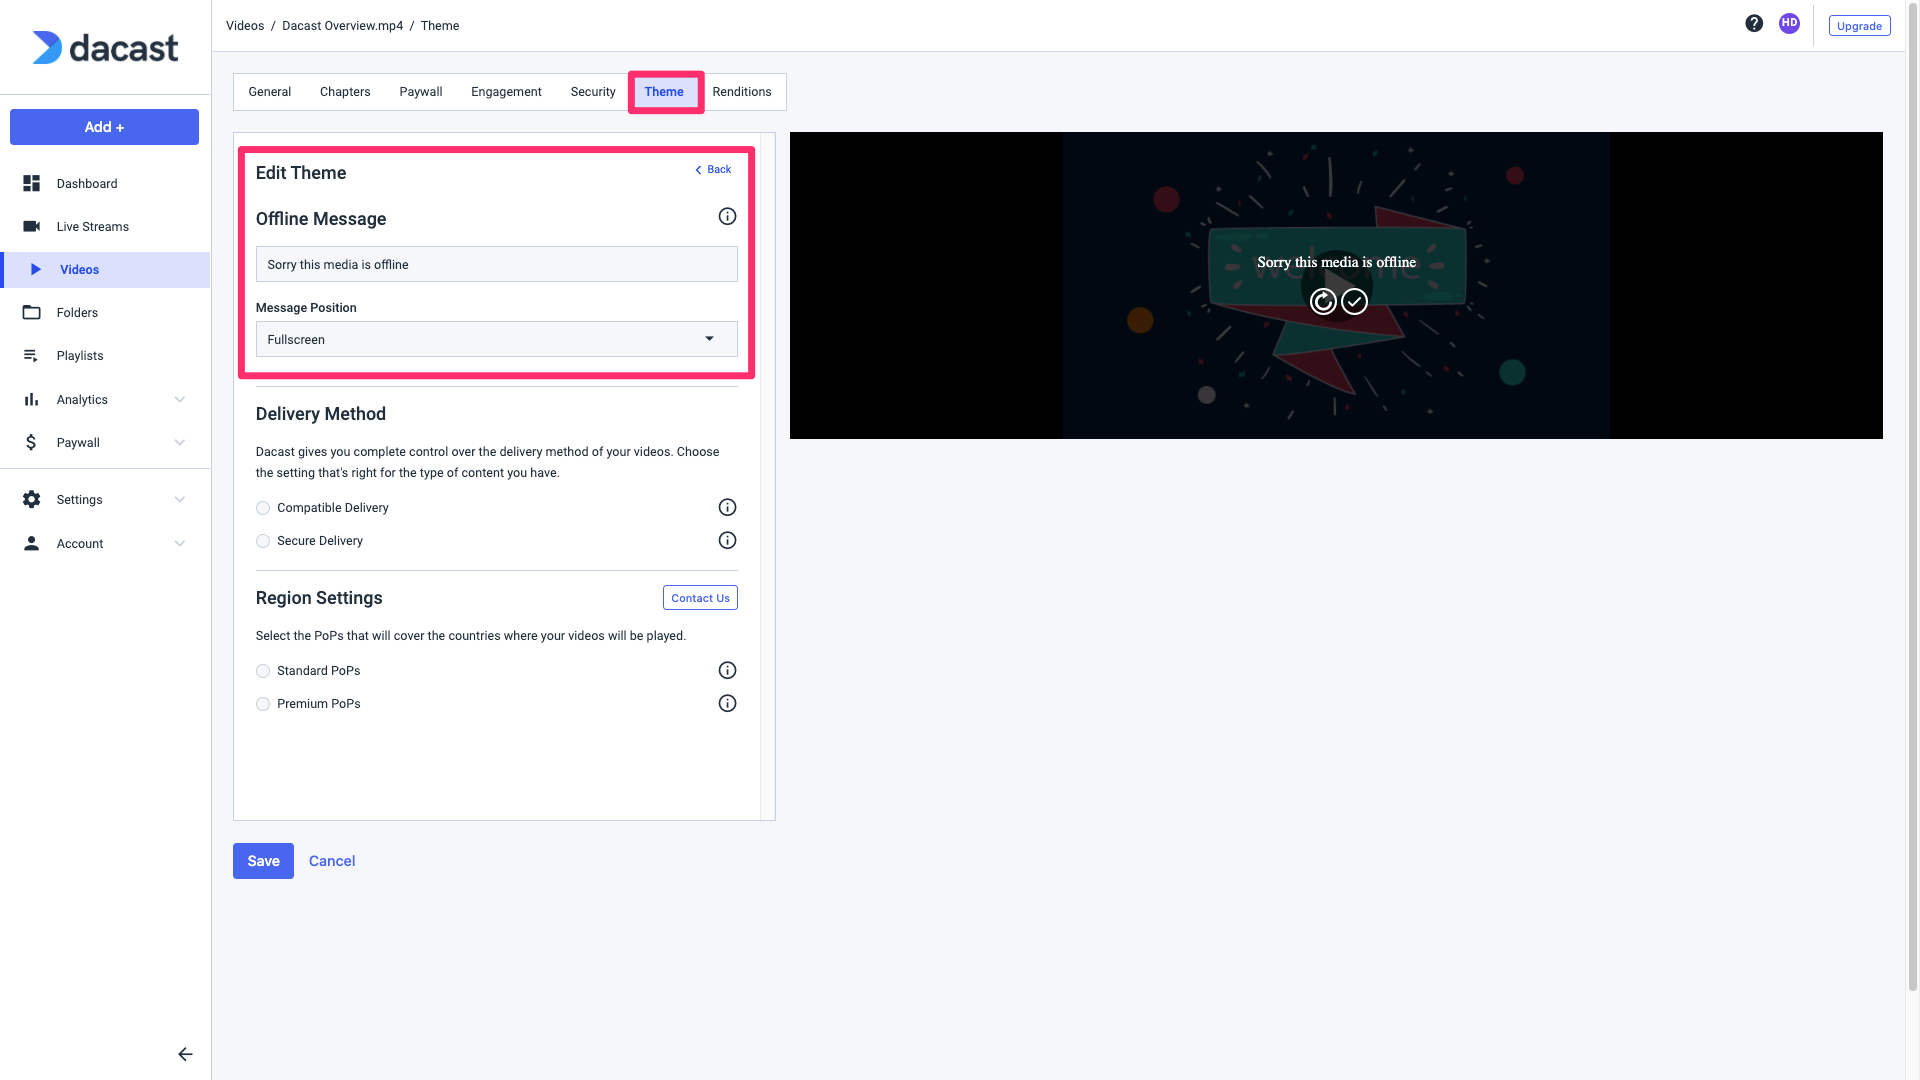Switch to the General tab
Image resolution: width=1920 pixels, height=1080 pixels.
point(269,91)
